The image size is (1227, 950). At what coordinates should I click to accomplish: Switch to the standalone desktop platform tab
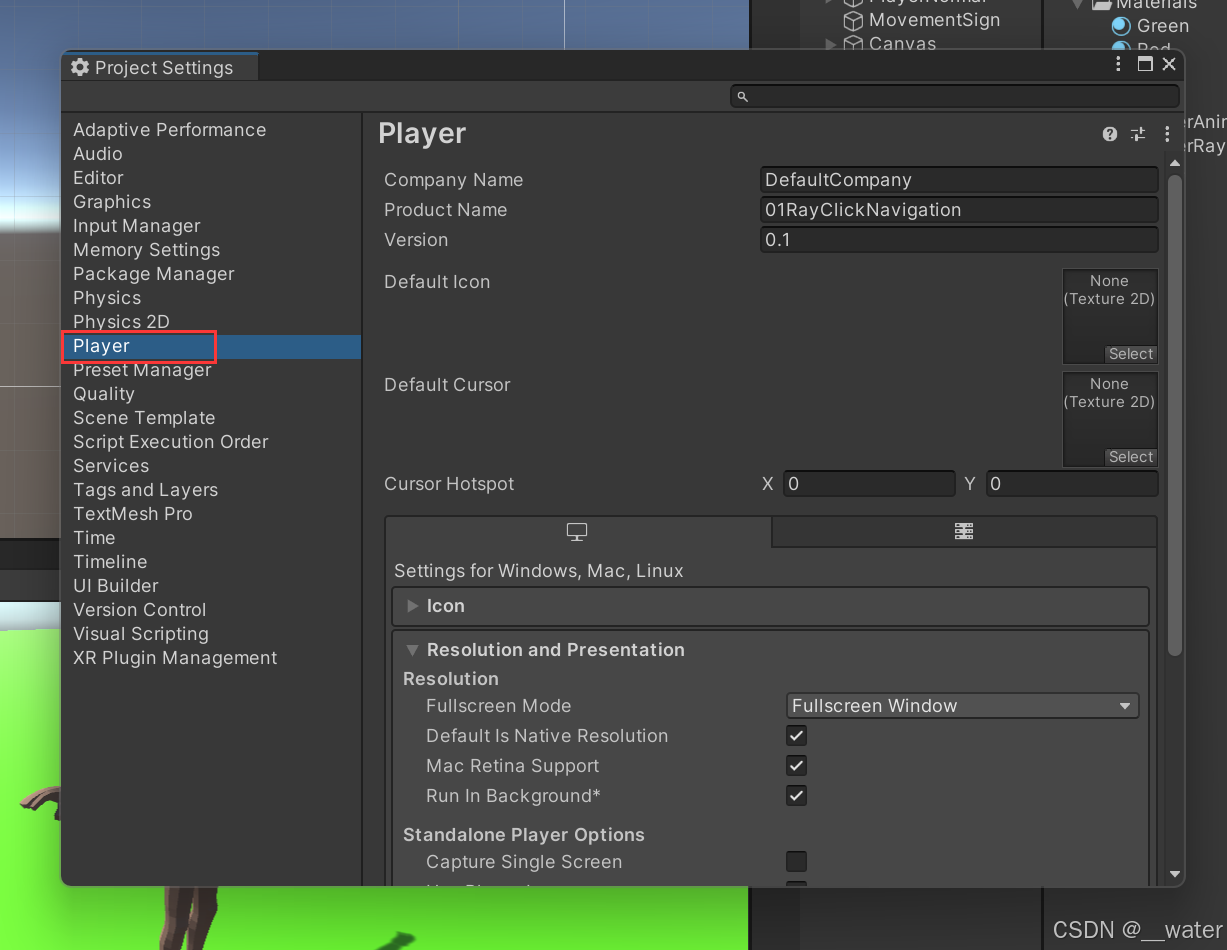577,532
